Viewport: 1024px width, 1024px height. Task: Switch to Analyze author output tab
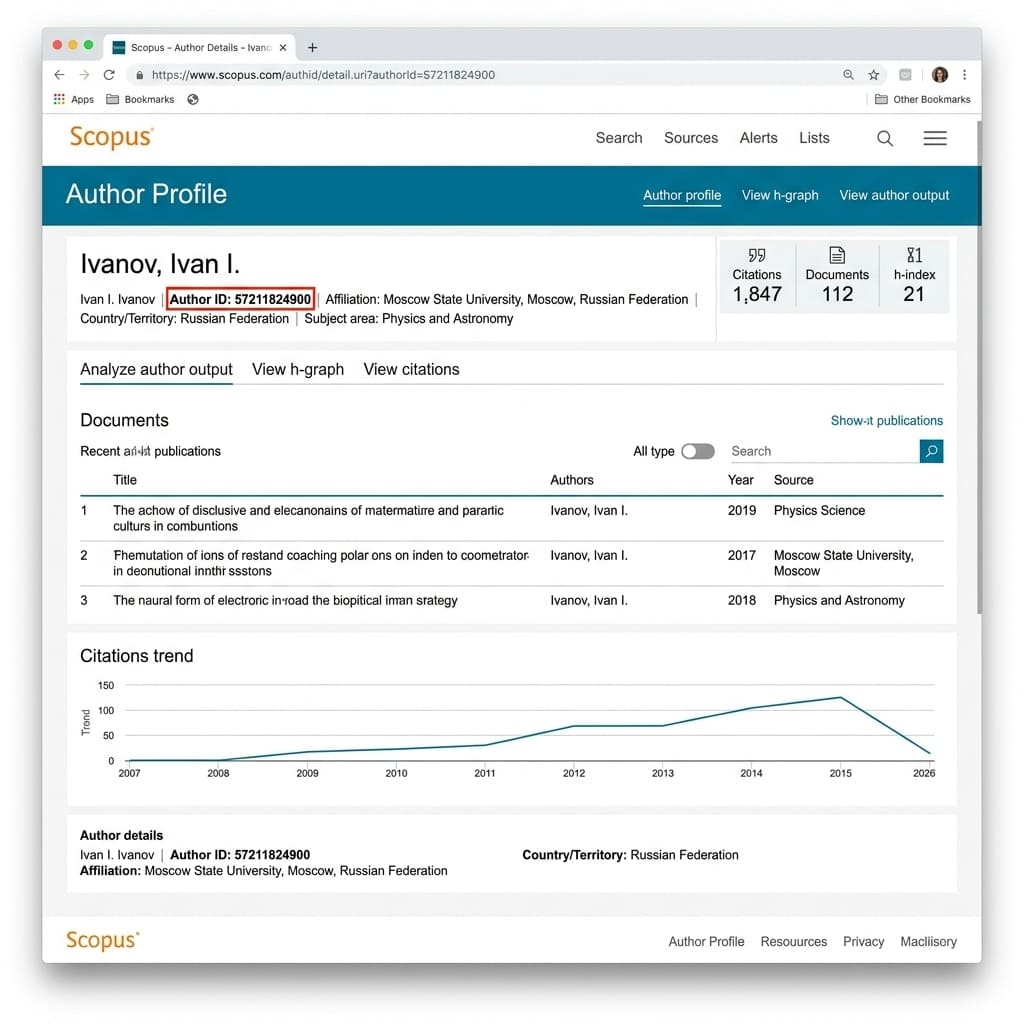156,370
